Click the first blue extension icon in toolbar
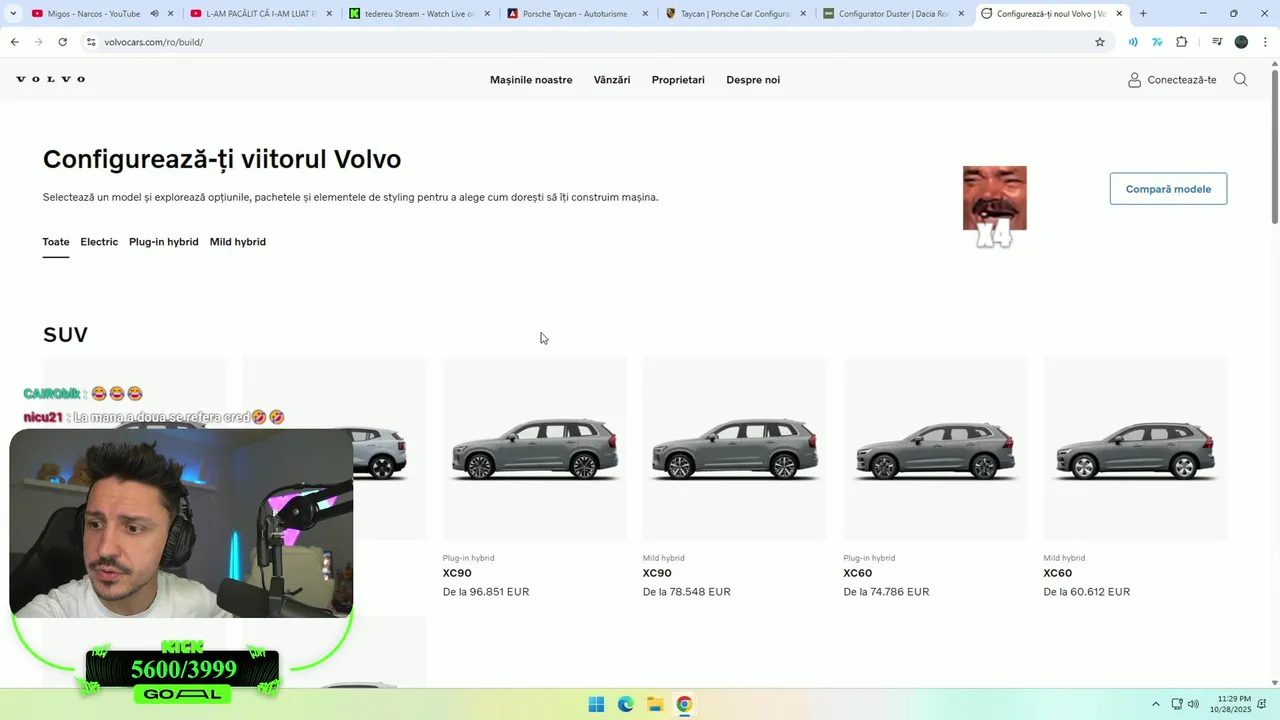 click(x=1133, y=42)
